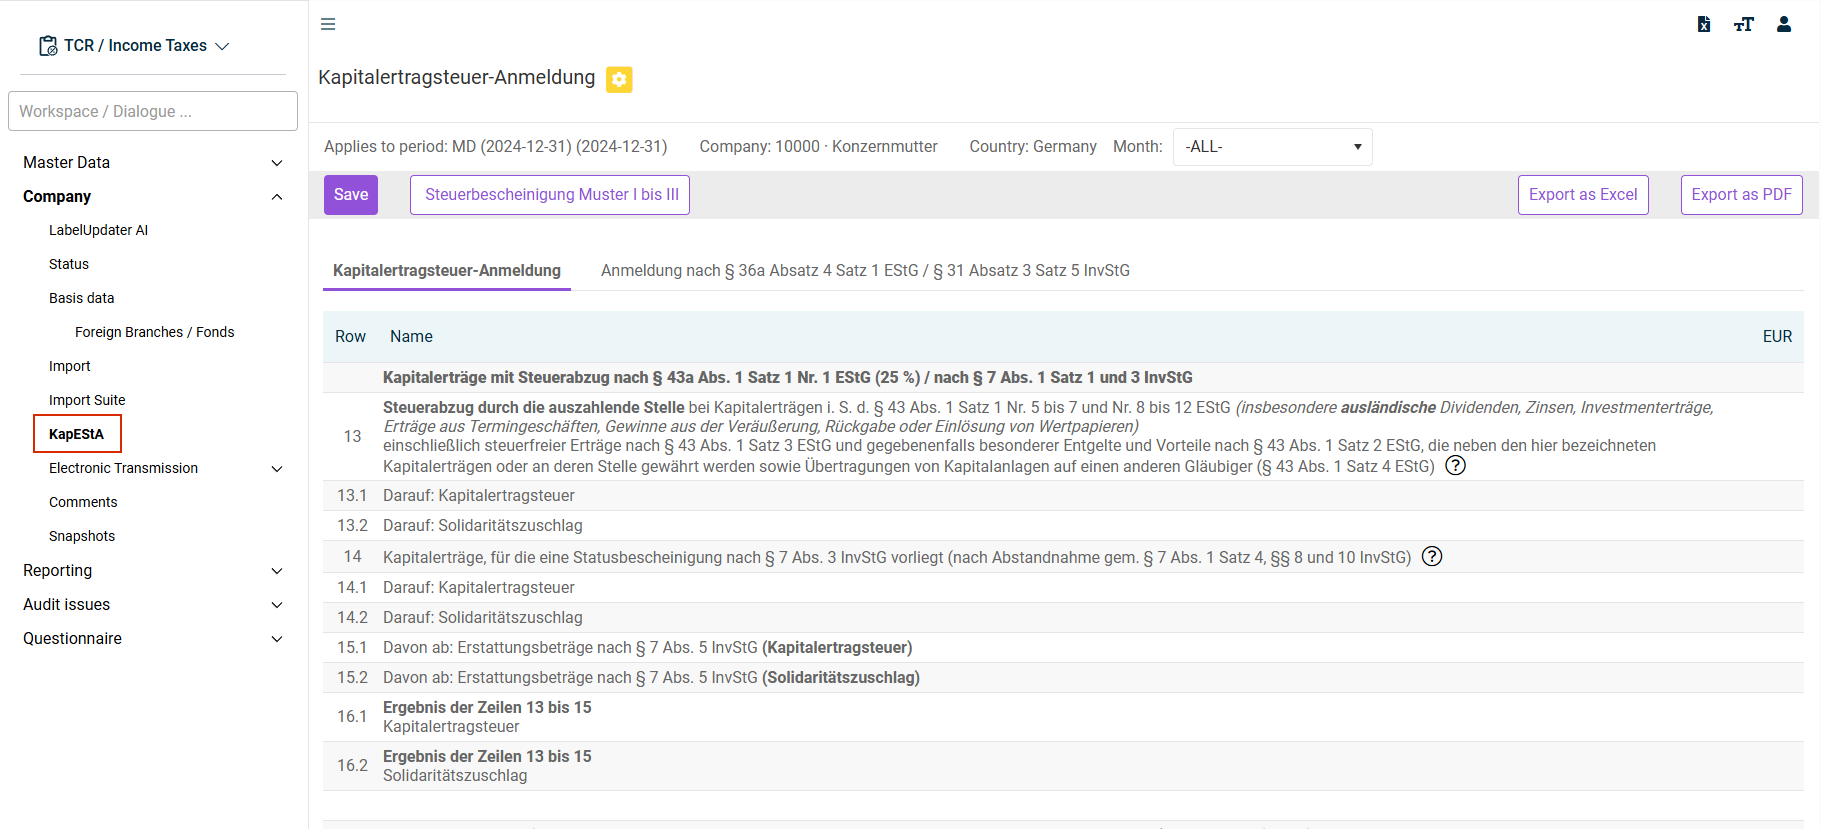This screenshot has height=829, width=1821.
Task: Click the Excel file export icon in header
Action: point(1704,24)
